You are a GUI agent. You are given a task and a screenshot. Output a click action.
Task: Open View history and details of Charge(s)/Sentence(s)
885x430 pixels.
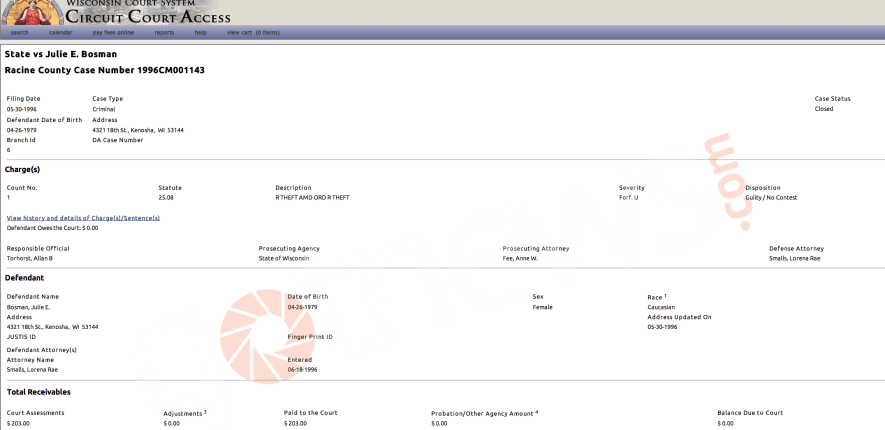(83, 217)
